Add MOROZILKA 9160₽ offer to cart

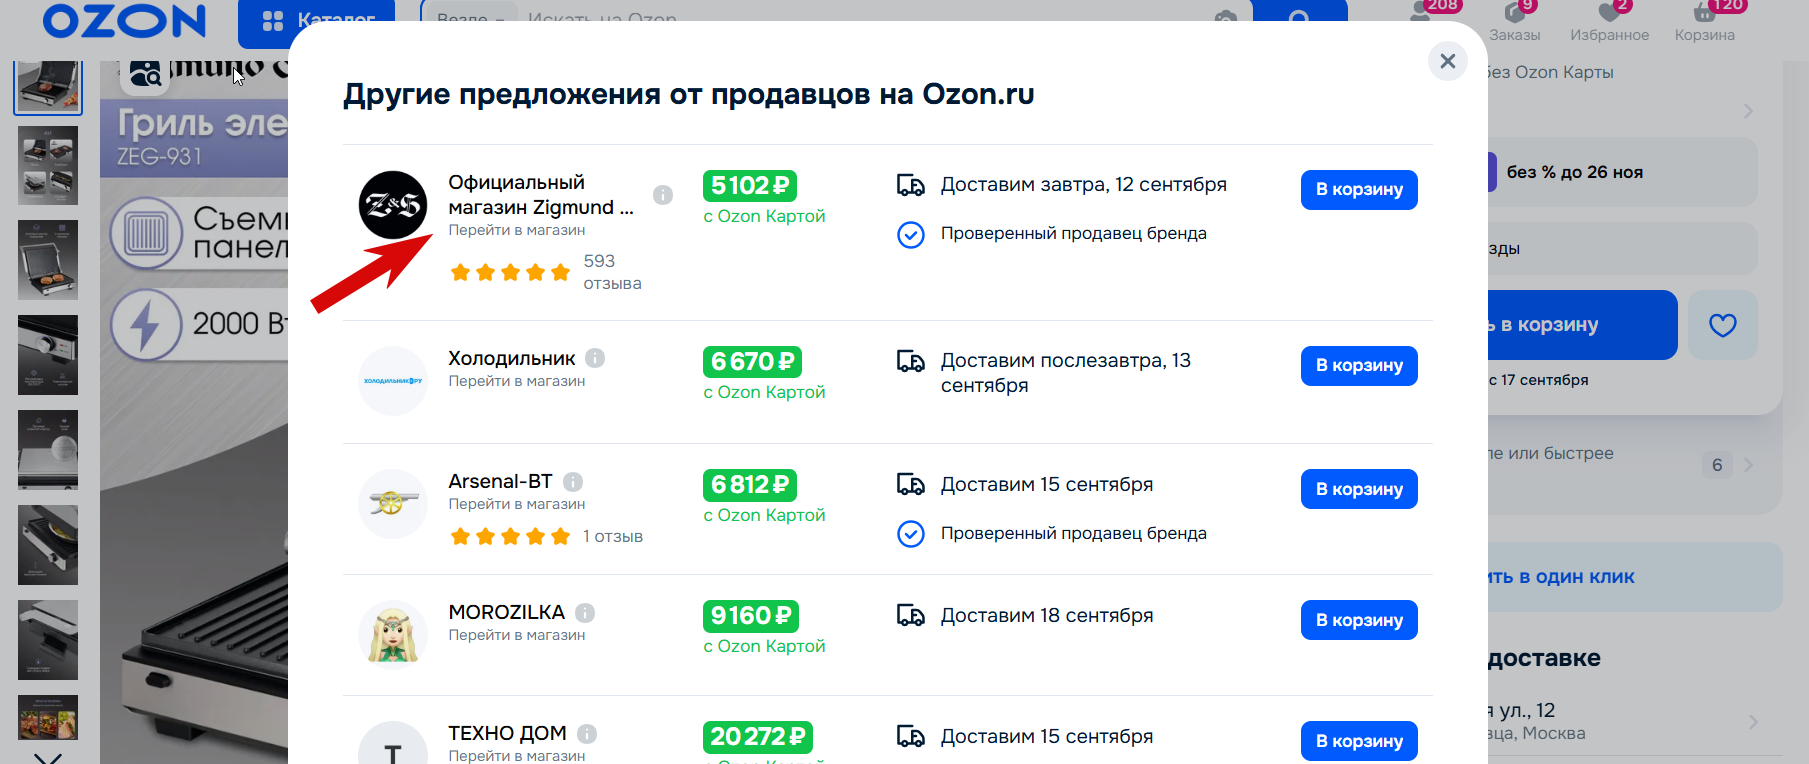1359,620
